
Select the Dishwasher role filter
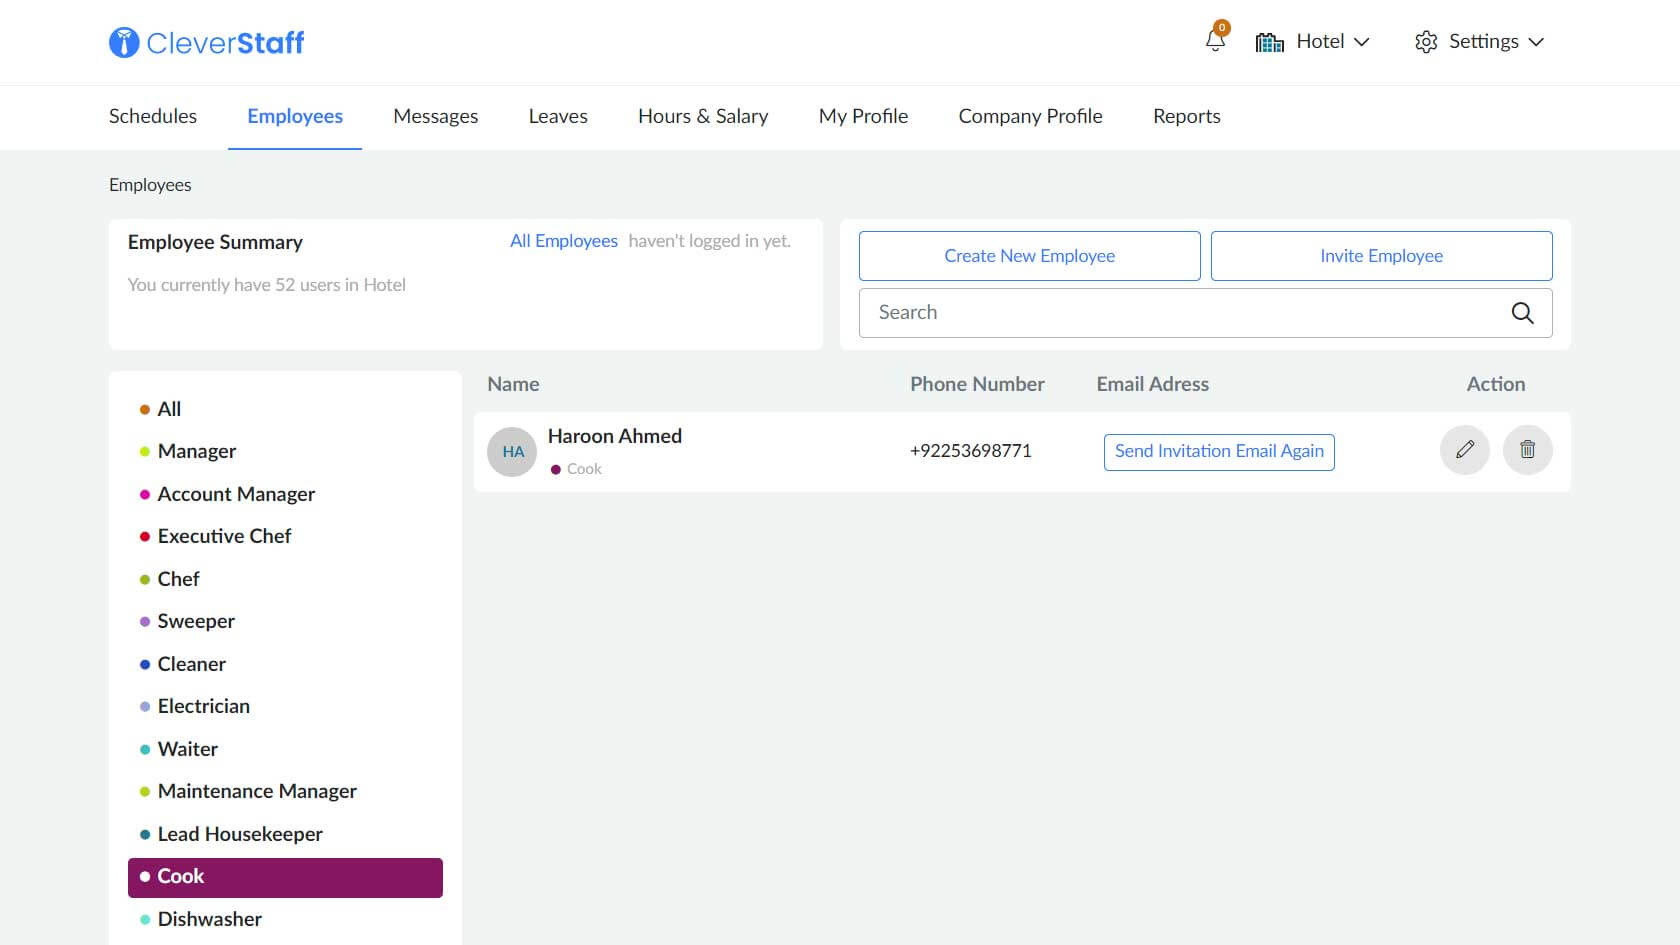[x=209, y=919]
